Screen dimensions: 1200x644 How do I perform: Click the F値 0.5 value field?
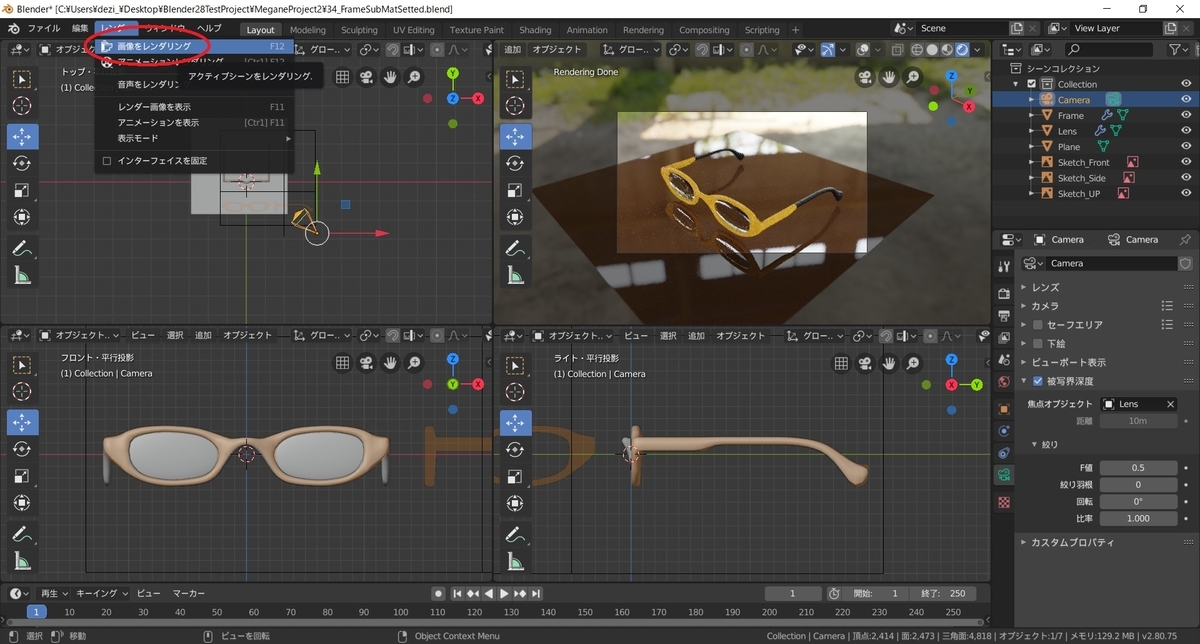[x=1138, y=468]
